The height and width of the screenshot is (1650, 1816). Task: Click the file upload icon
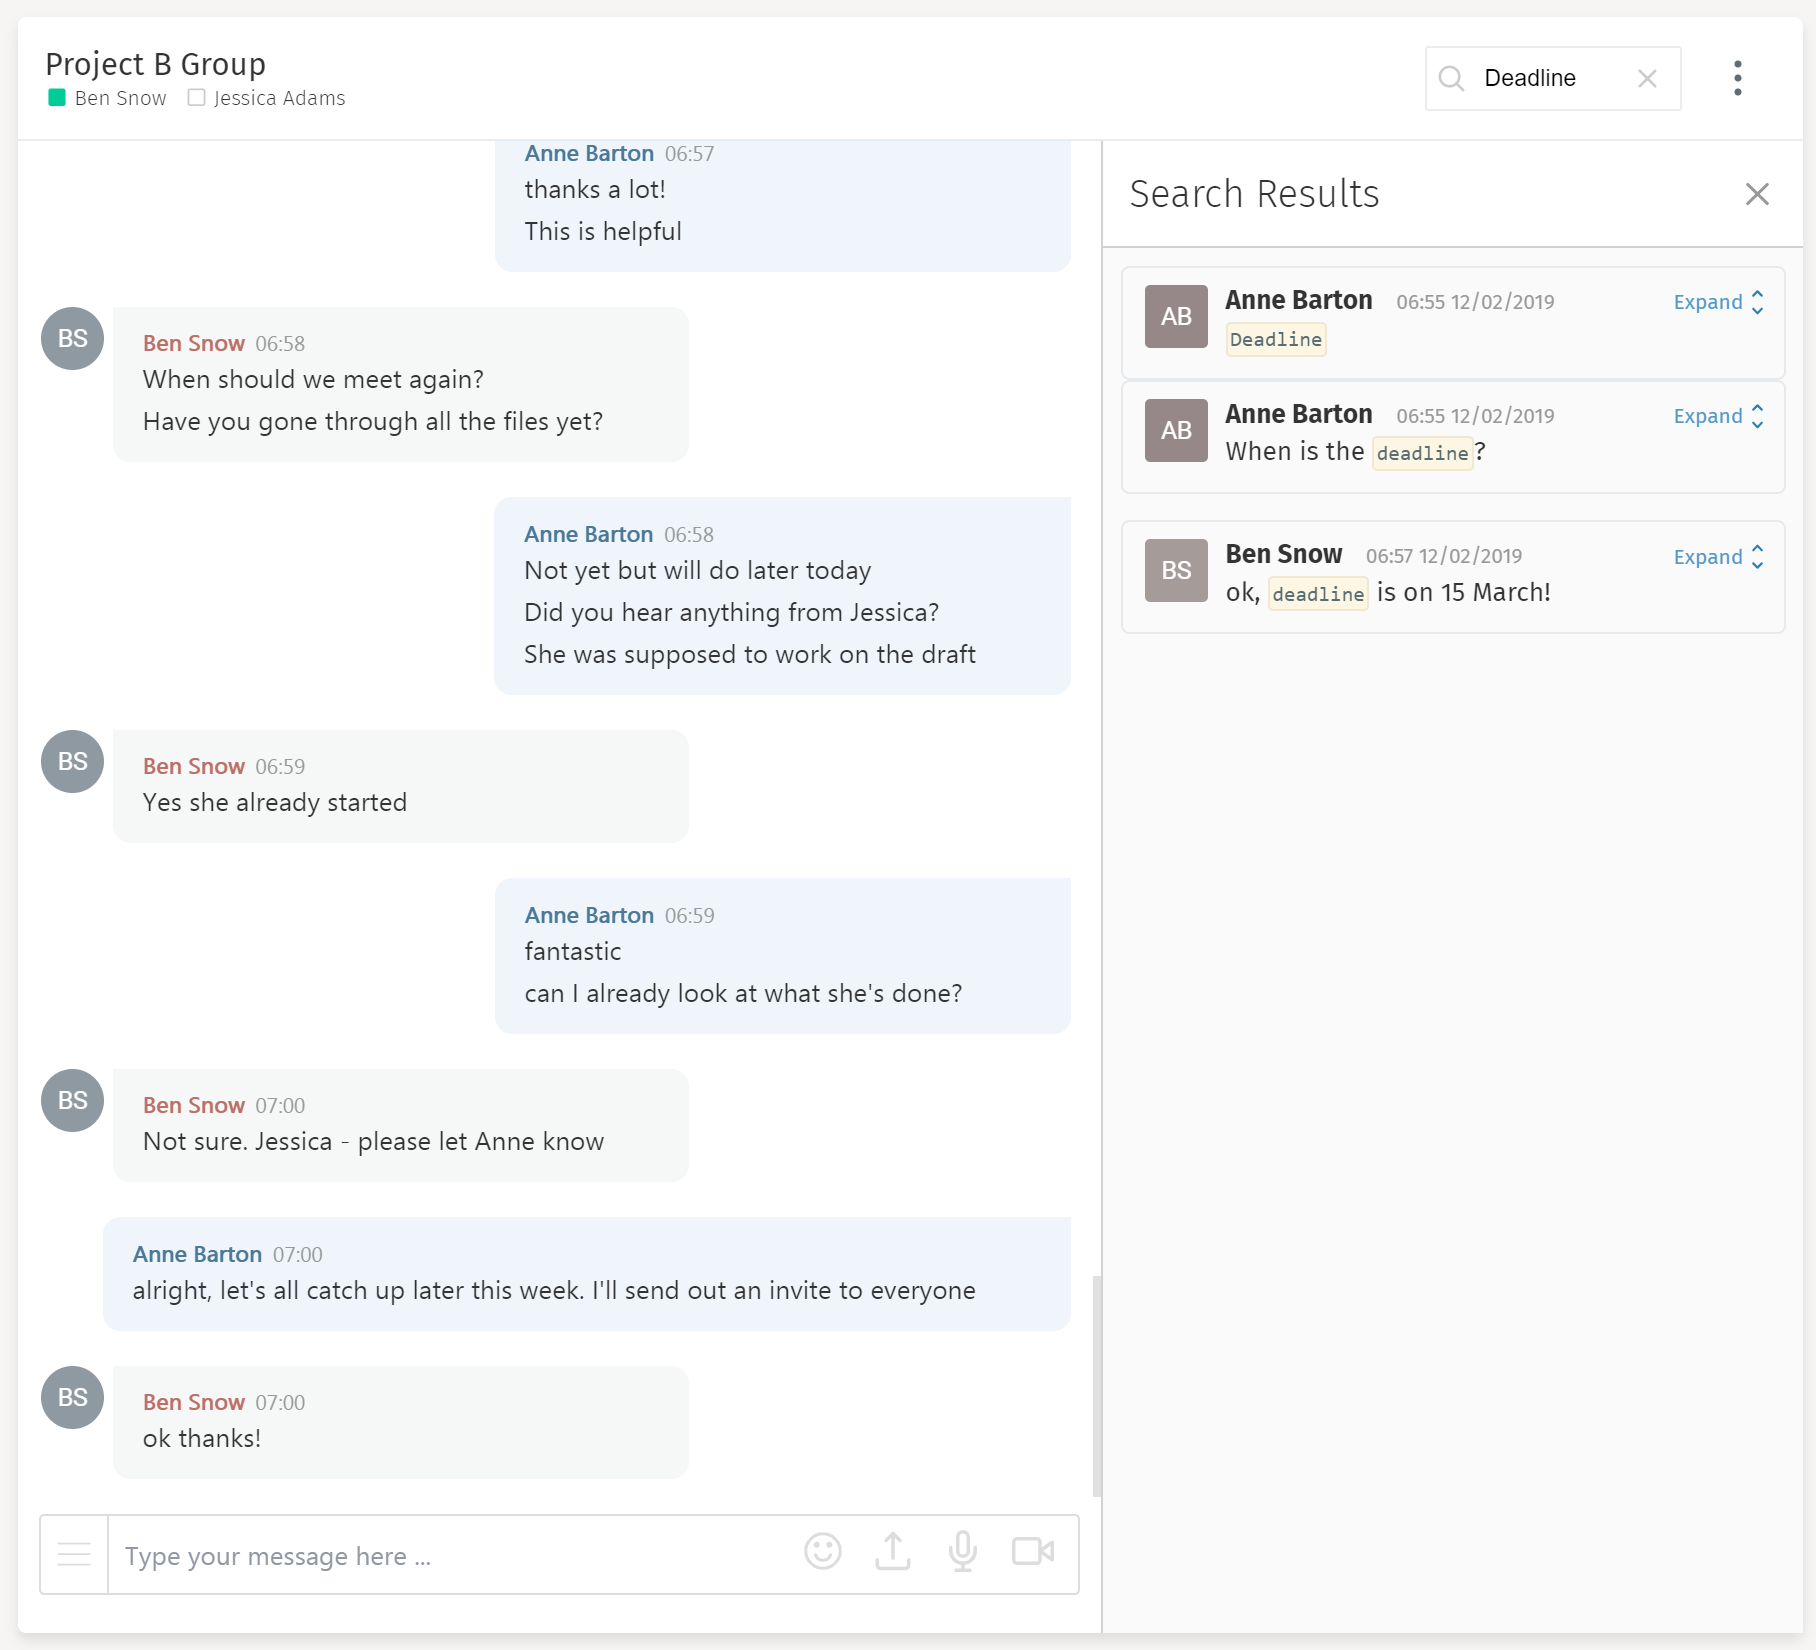click(893, 1552)
